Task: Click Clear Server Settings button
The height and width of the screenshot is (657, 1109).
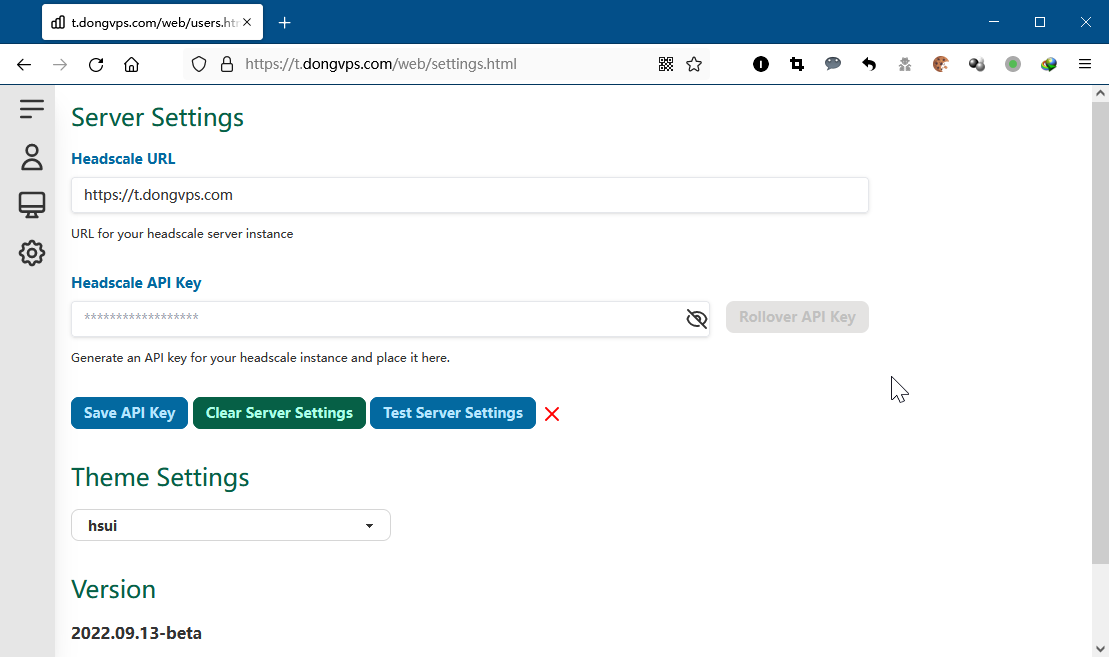Action: click(x=279, y=413)
